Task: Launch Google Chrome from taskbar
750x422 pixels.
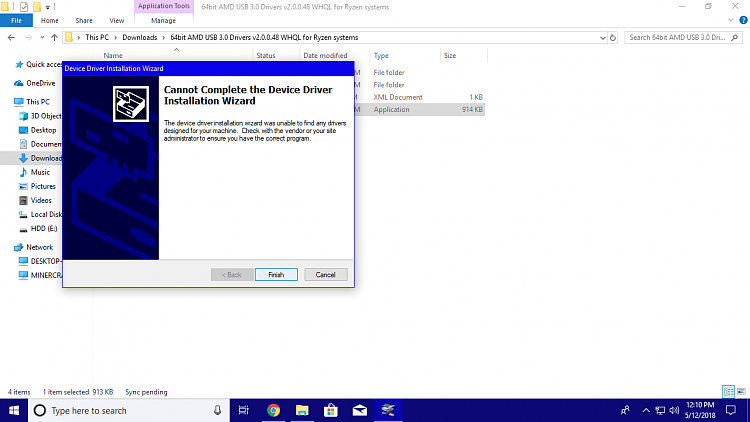Action: pyautogui.click(x=273, y=411)
